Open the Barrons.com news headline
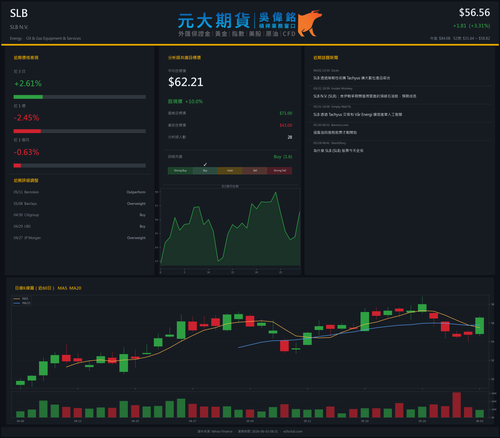Viewport: 500px width, 438px height. pos(335,132)
